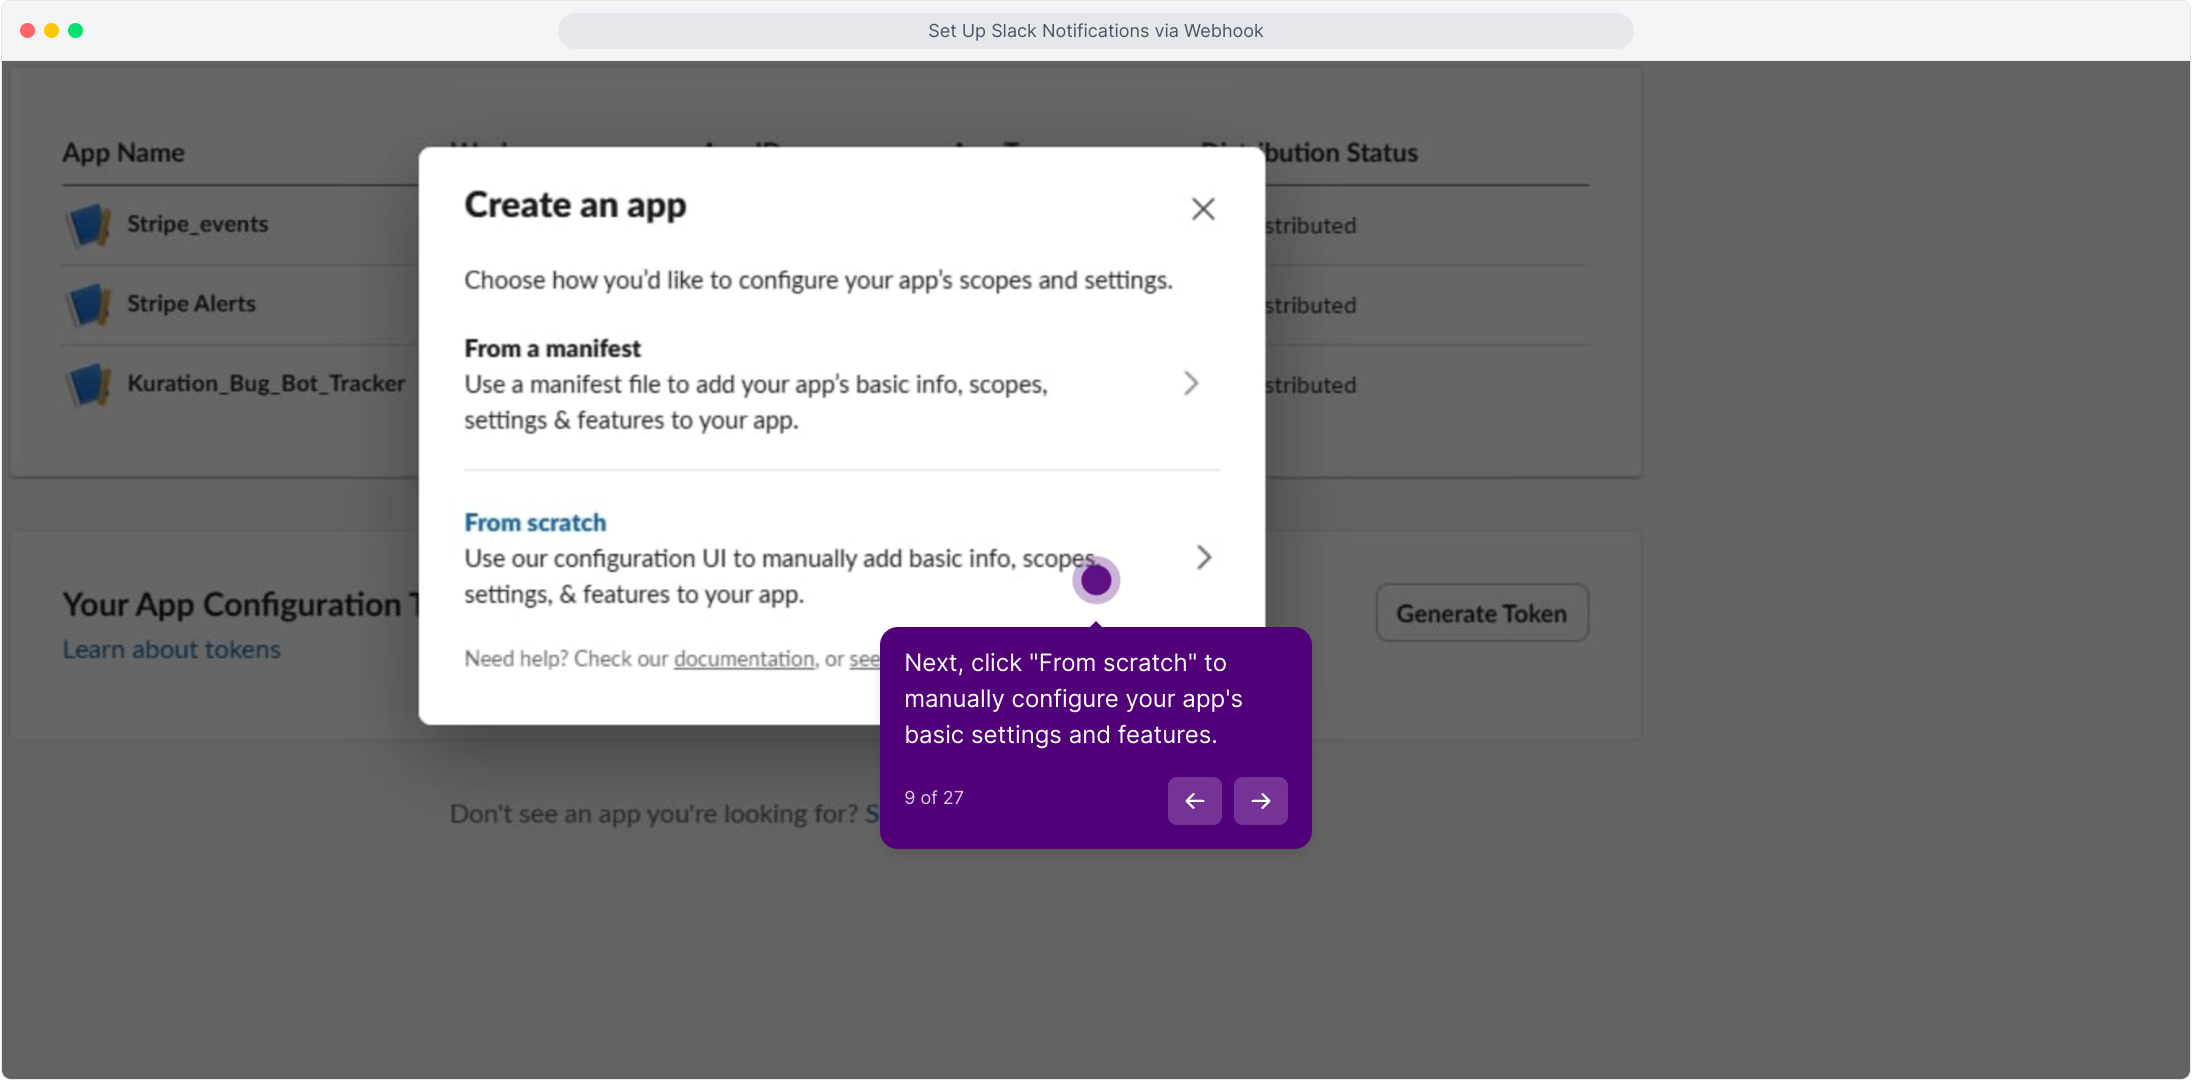
Task: Go to previous tour step arrow
Action: pyautogui.click(x=1194, y=801)
